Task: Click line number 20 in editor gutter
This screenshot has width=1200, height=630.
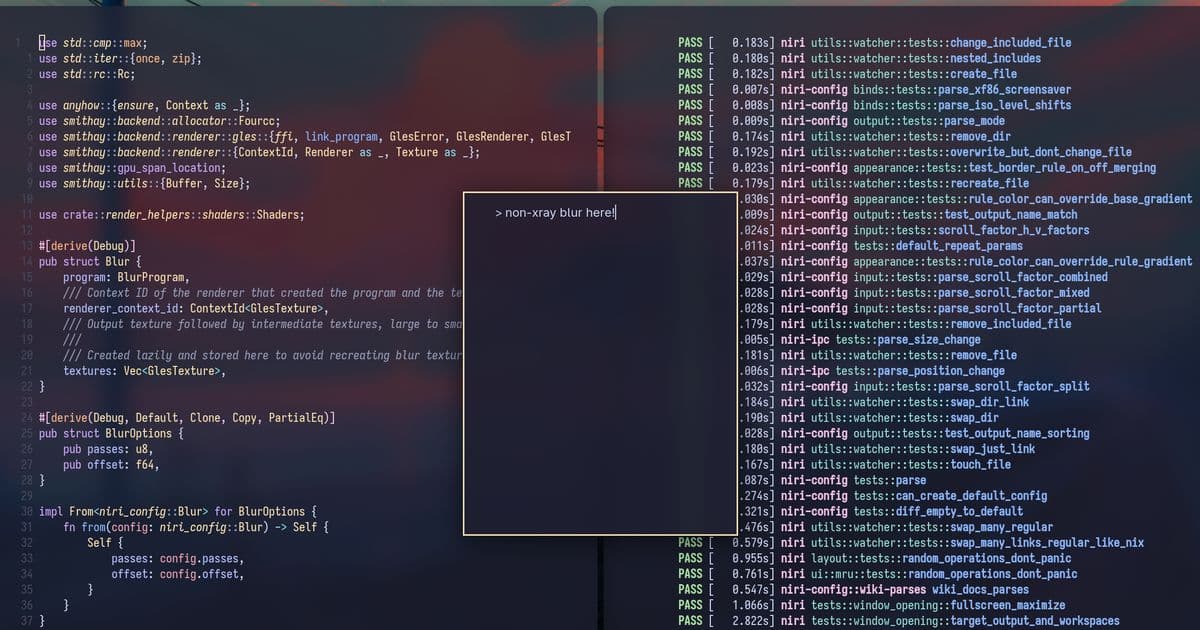Action: point(26,355)
